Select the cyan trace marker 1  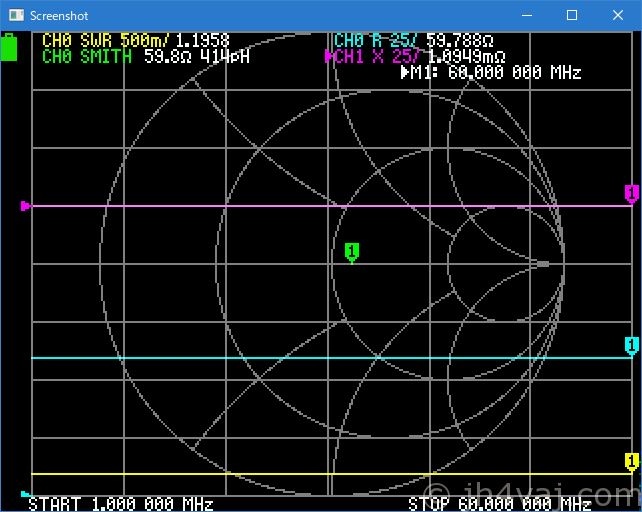point(632,346)
